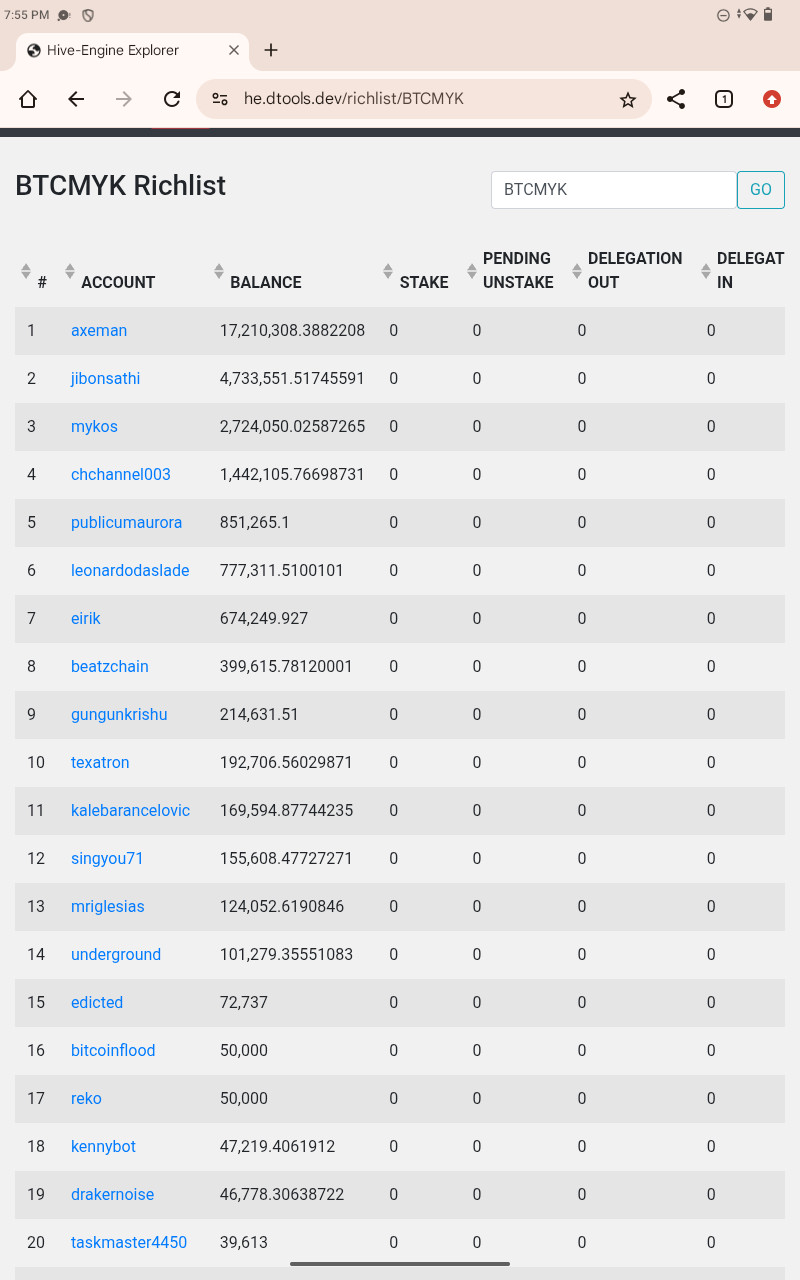The image size is (800, 1280).
Task: Open the tab switcher counter icon
Action: click(724, 99)
